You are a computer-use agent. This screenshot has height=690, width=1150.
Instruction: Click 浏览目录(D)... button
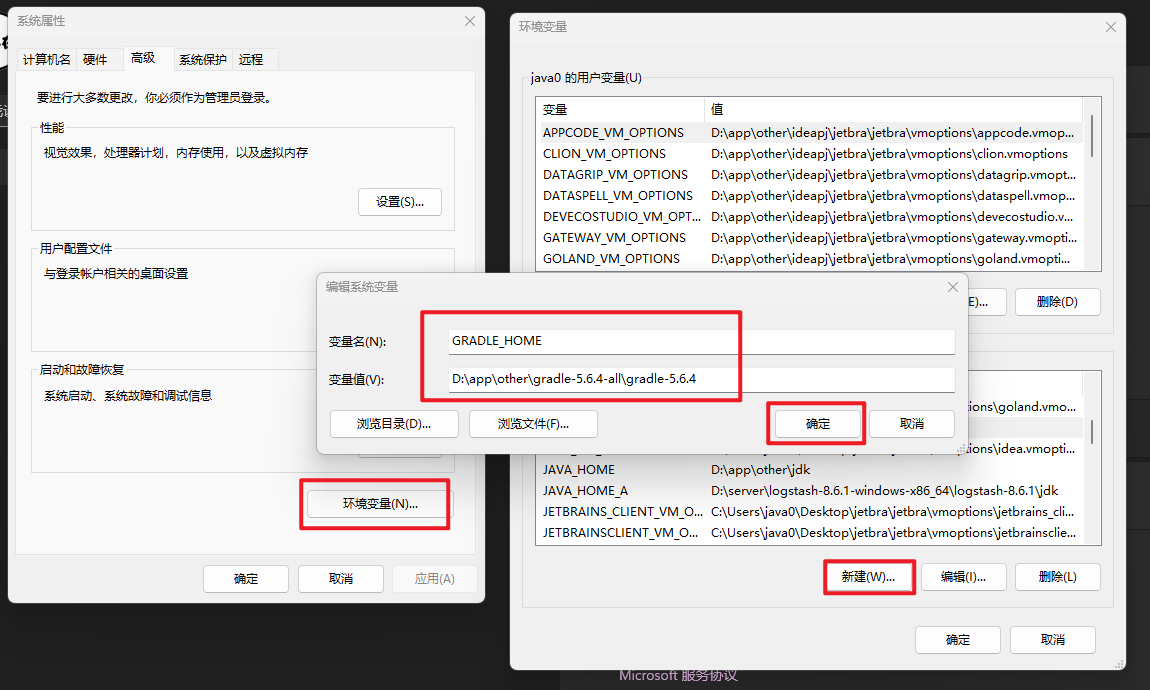pyautogui.click(x=394, y=424)
